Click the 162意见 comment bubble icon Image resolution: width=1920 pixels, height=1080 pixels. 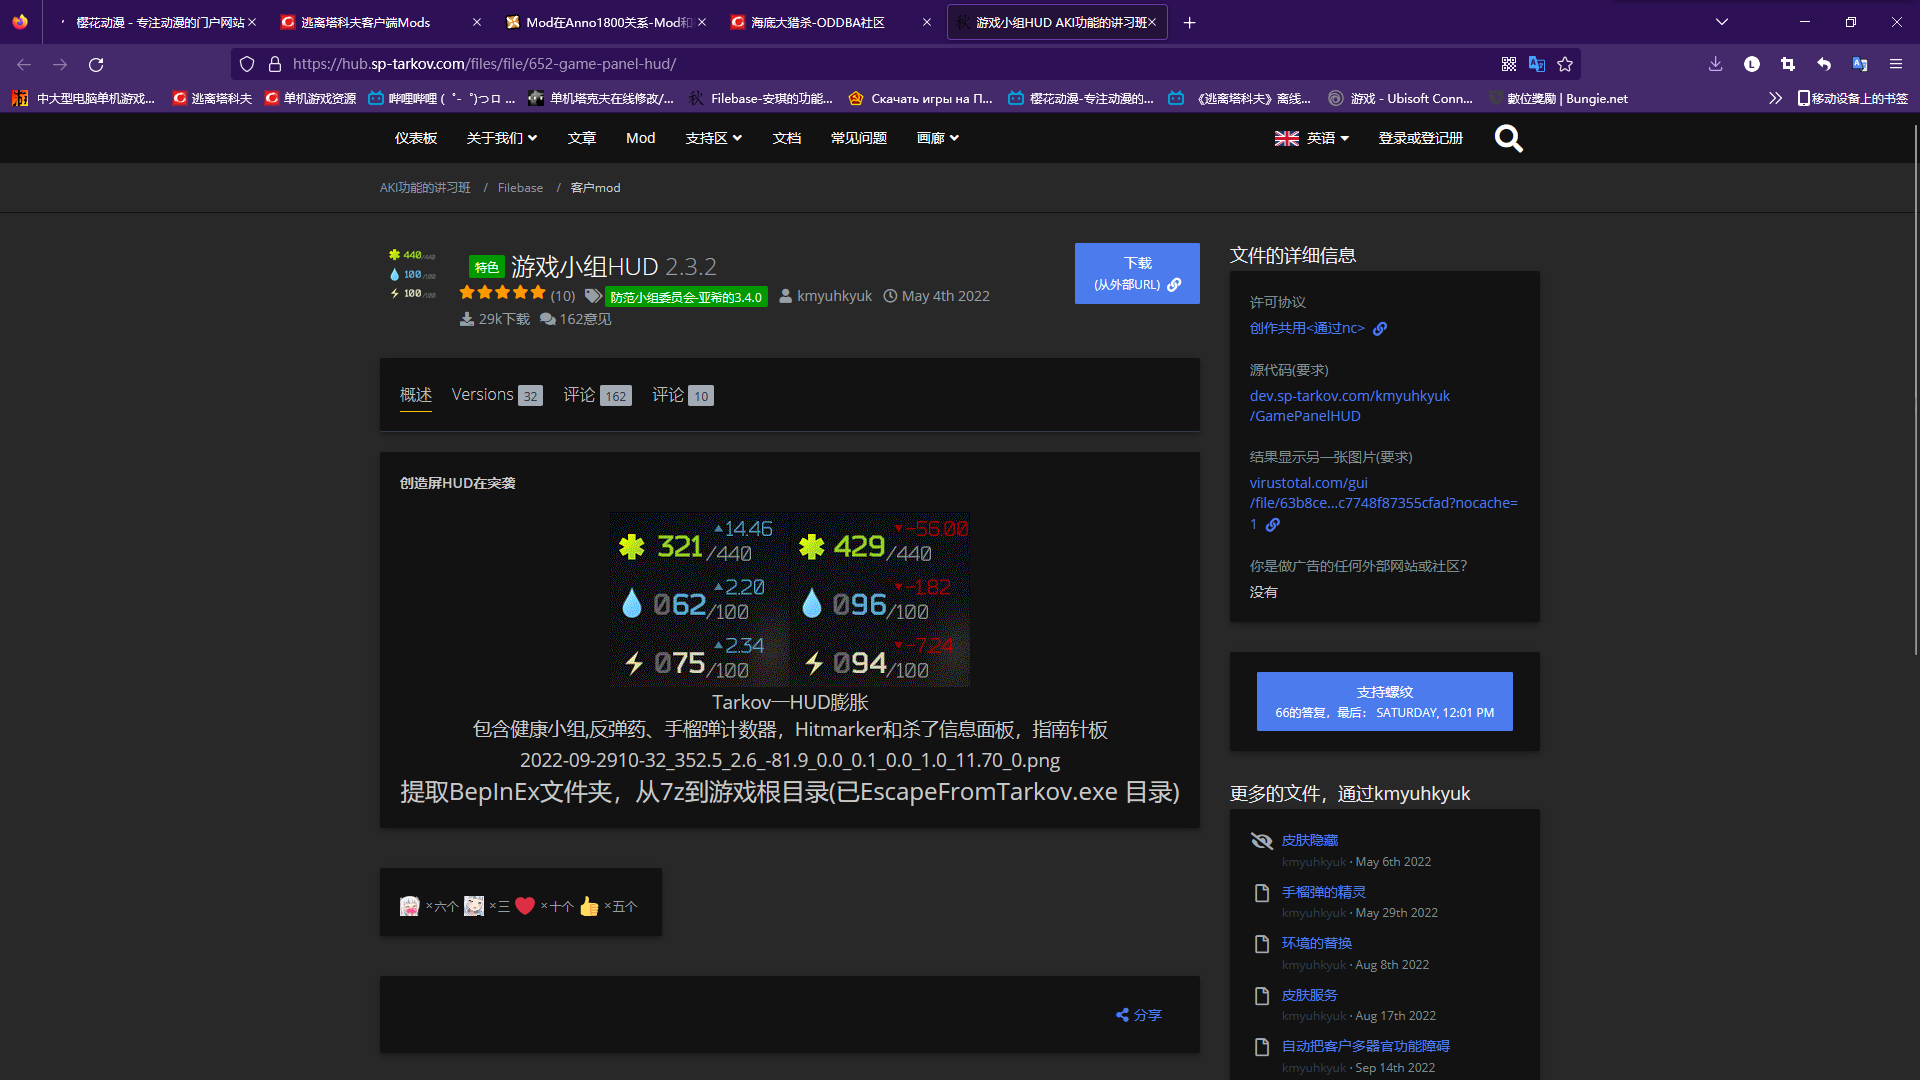[x=548, y=318]
